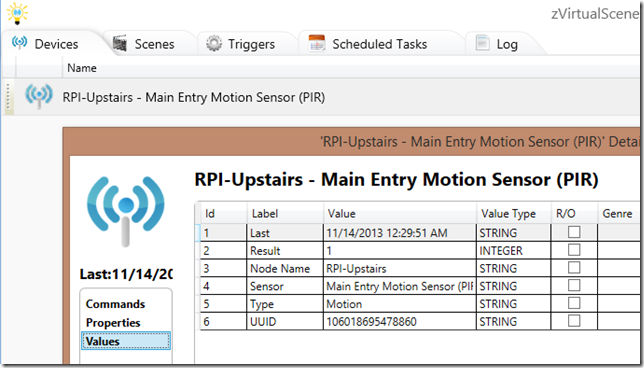Click the Log document icon
Viewport: 644px width, 368px height.
click(482, 43)
